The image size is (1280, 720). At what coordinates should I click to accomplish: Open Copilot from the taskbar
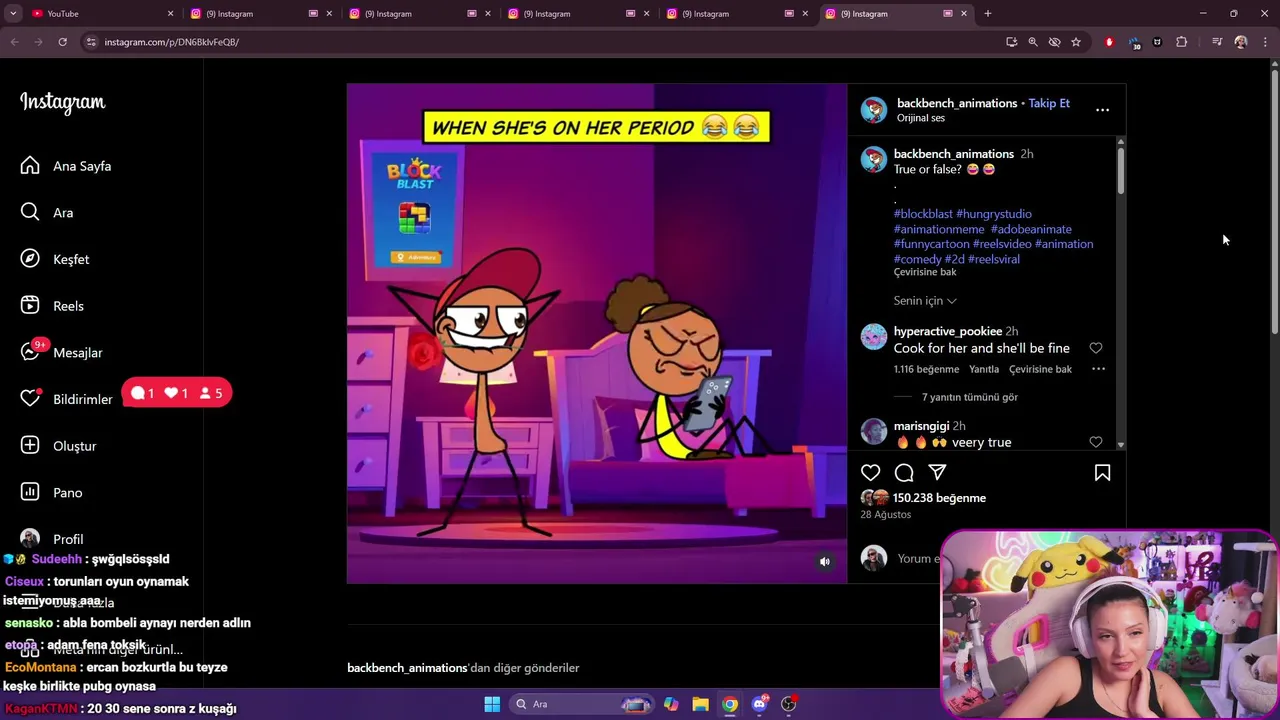pos(671,704)
